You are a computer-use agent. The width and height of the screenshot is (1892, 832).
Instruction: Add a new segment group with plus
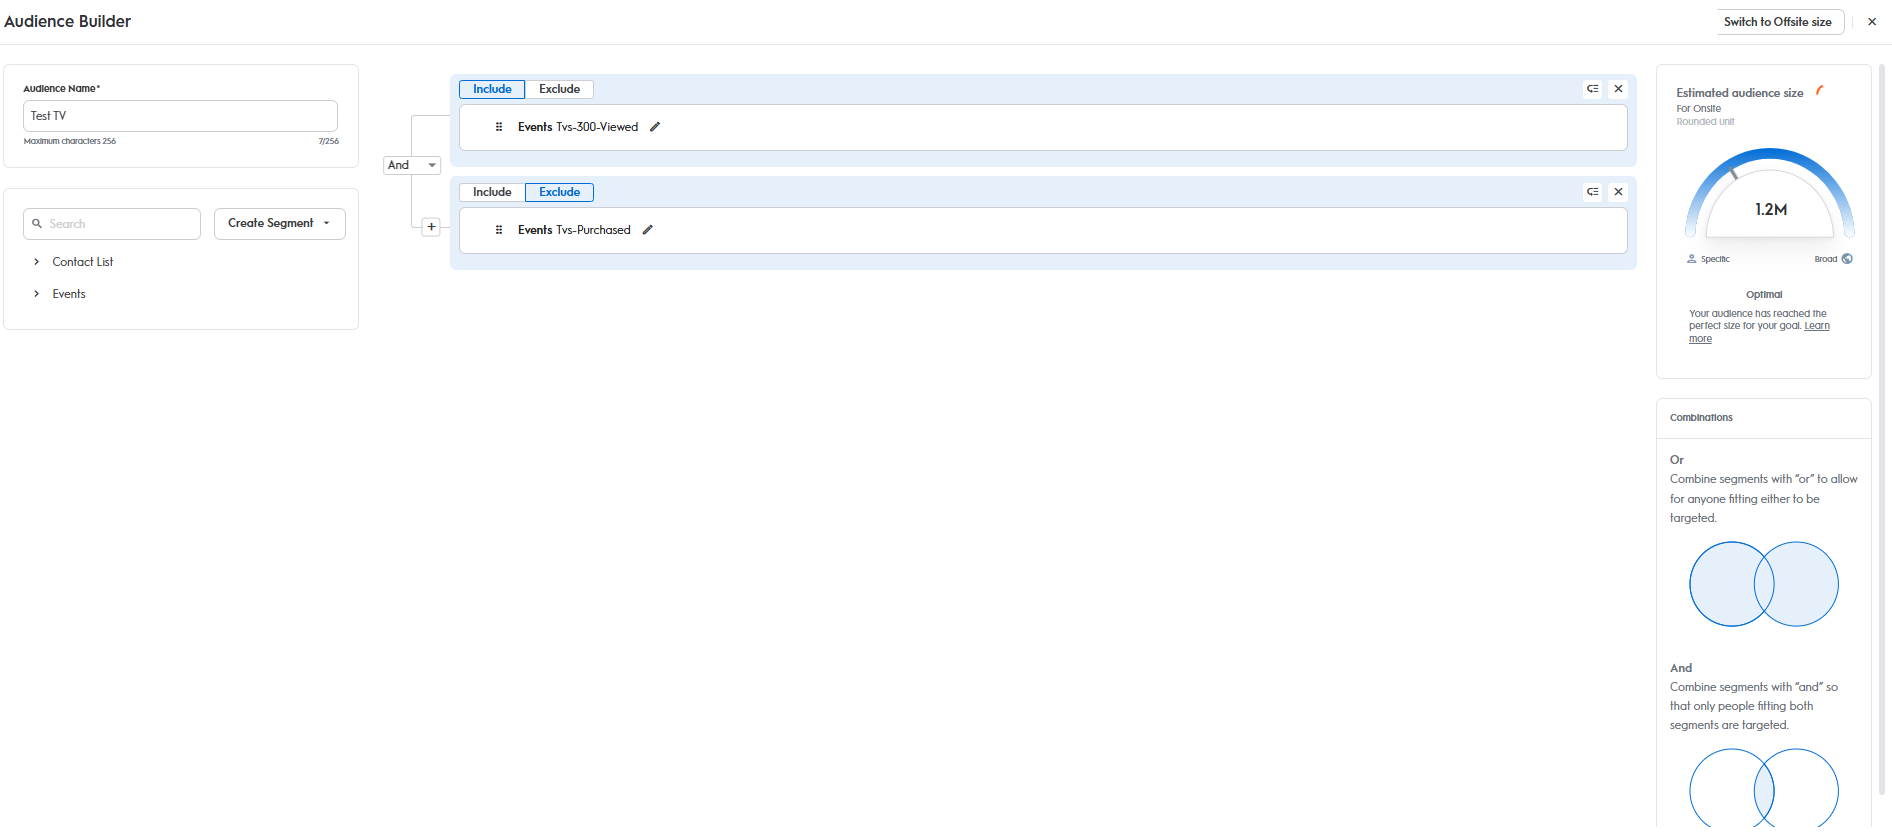pos(431,227)
